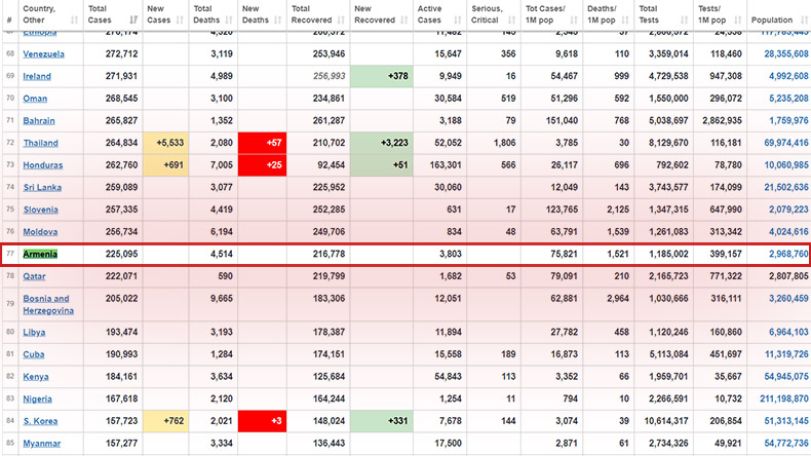Sort by Deaths/1M pop column
811x456 pixels.
[x=608, y=14]
